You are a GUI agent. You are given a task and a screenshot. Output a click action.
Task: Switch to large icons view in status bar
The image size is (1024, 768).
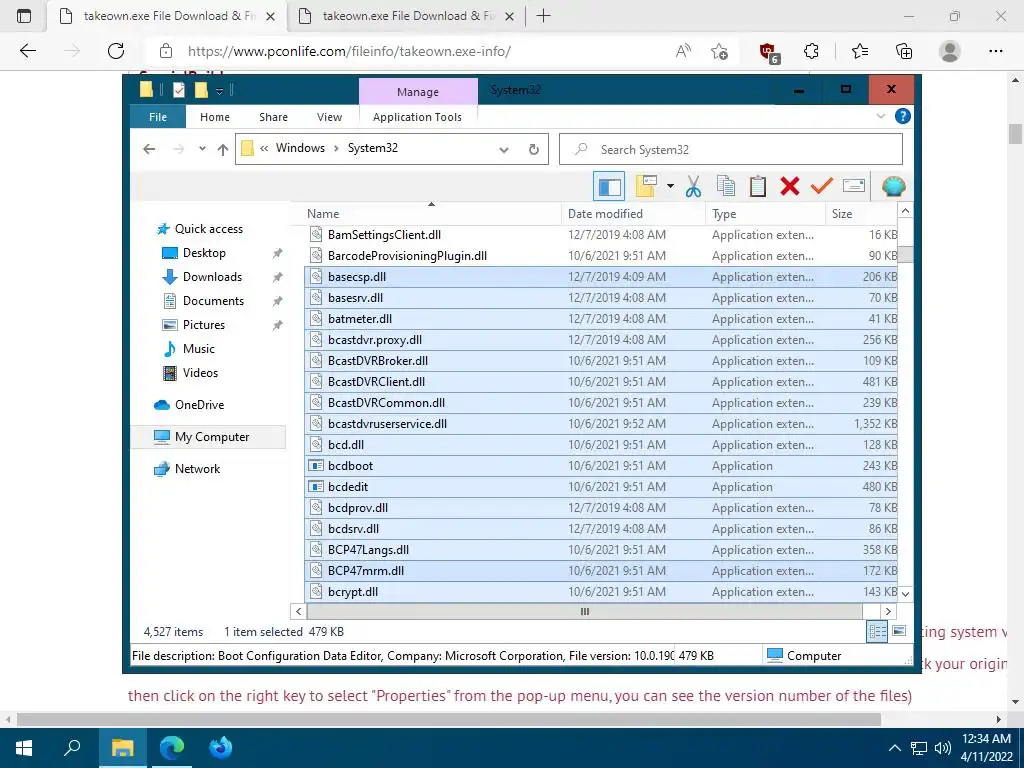(899, 631)
